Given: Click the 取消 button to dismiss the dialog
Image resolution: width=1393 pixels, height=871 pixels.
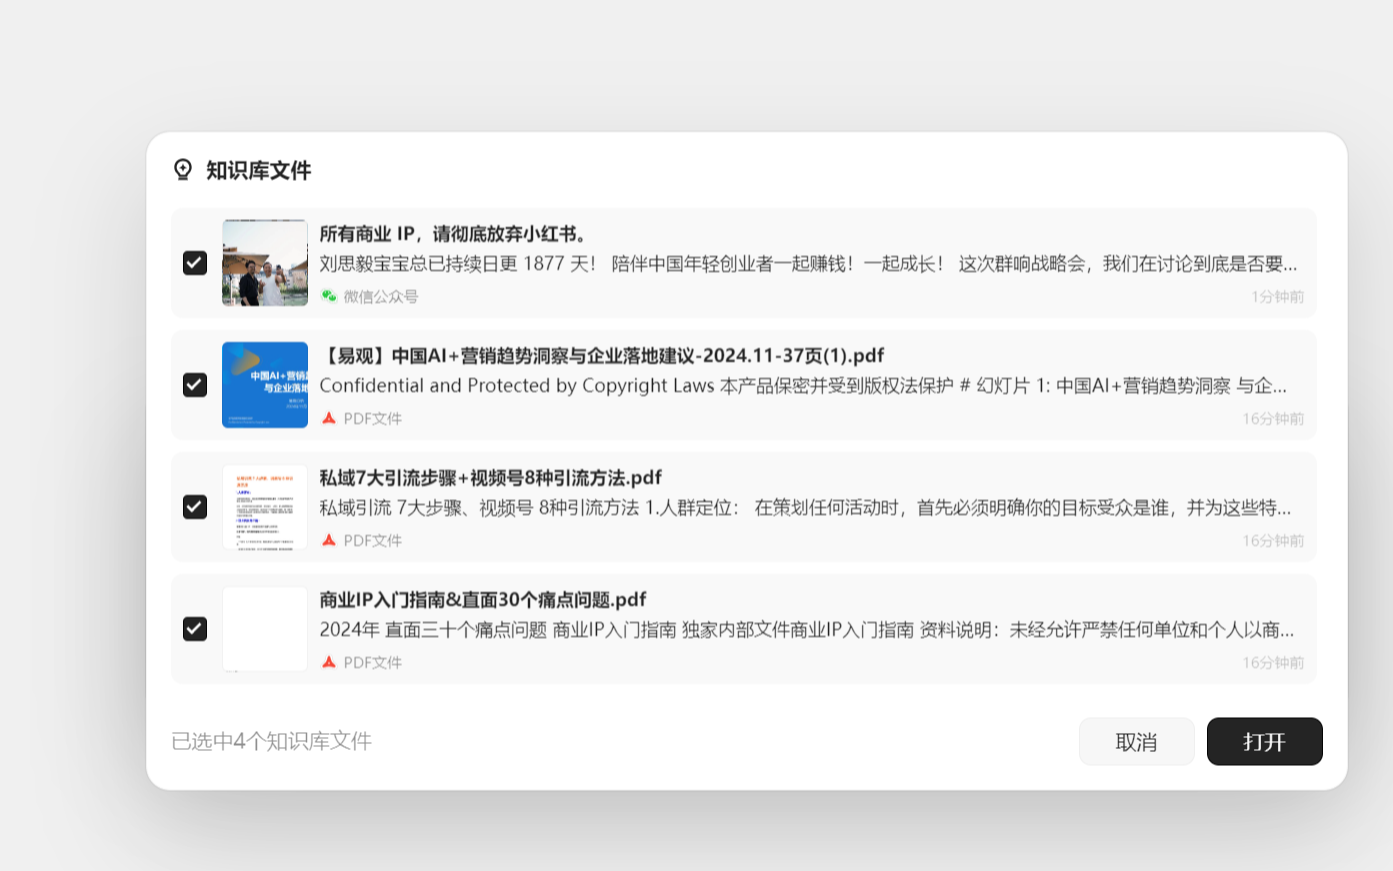Looking at the screenshot, I should click(1136, 741).
